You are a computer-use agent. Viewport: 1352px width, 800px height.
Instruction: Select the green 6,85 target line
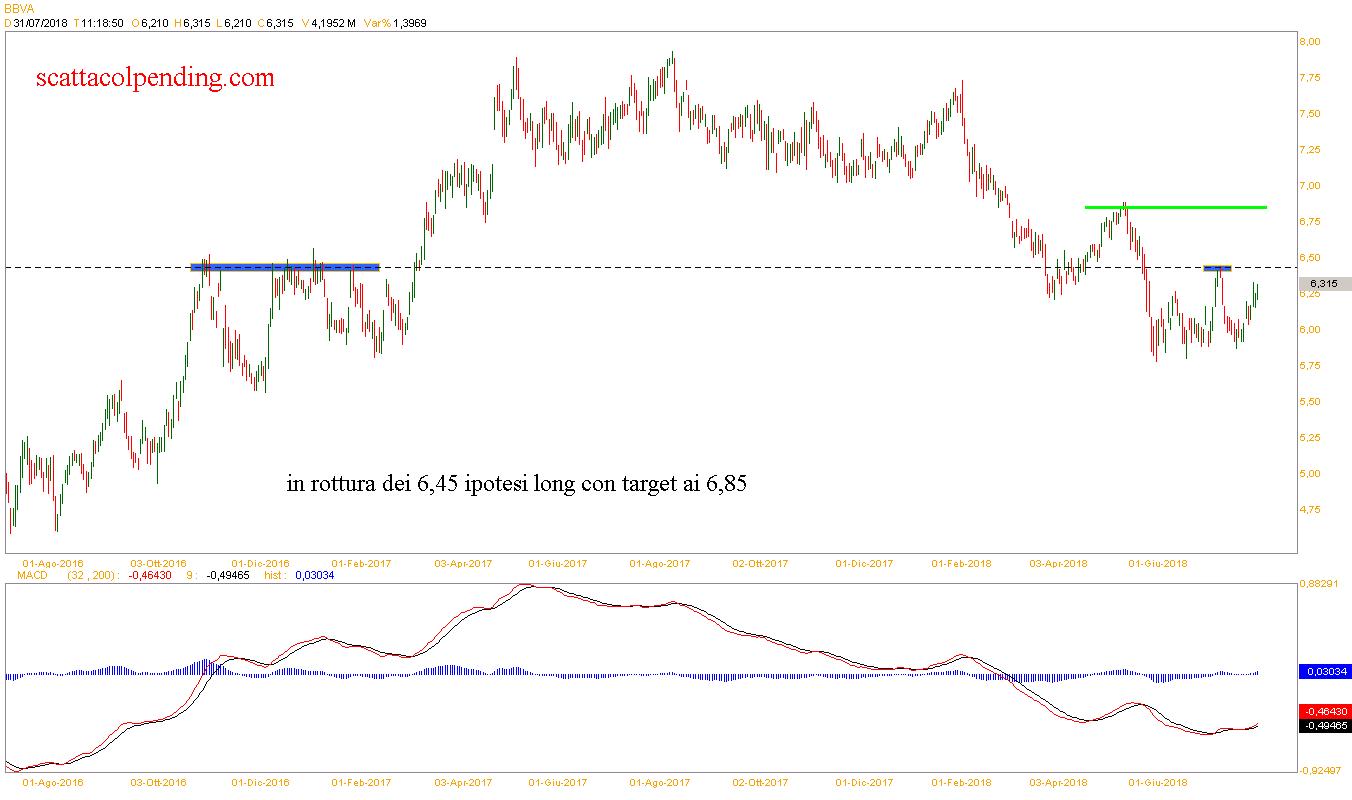click(x=1175, y=207)
